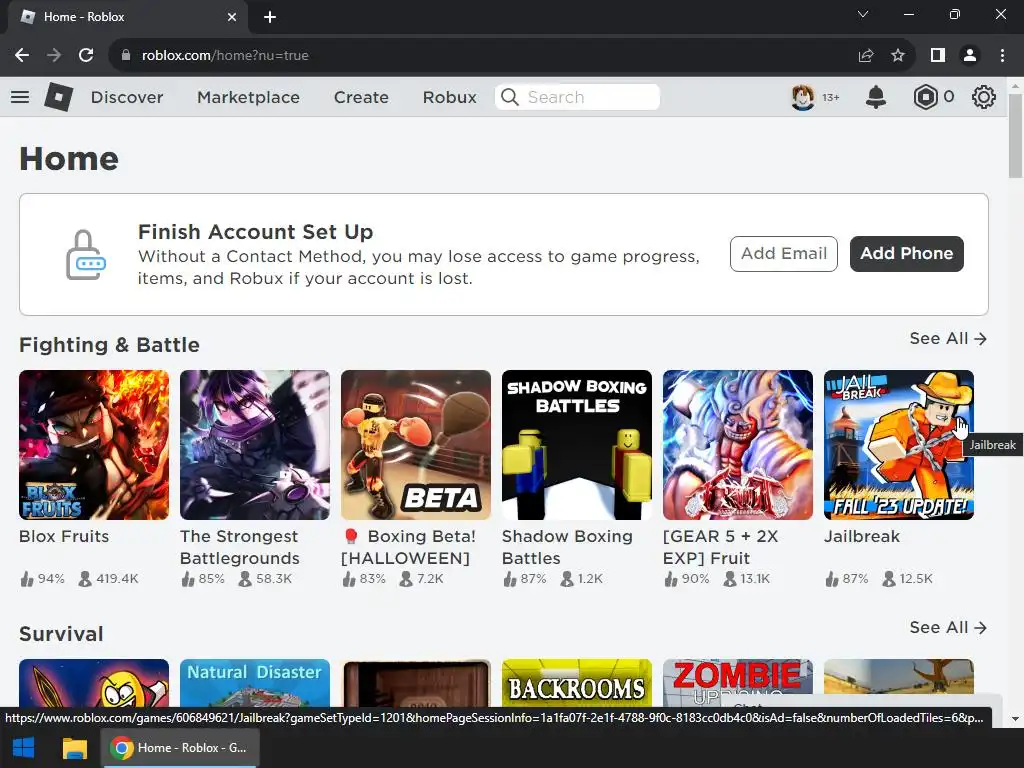
Task: Click the 13+ age label
Action: point(831,97)
